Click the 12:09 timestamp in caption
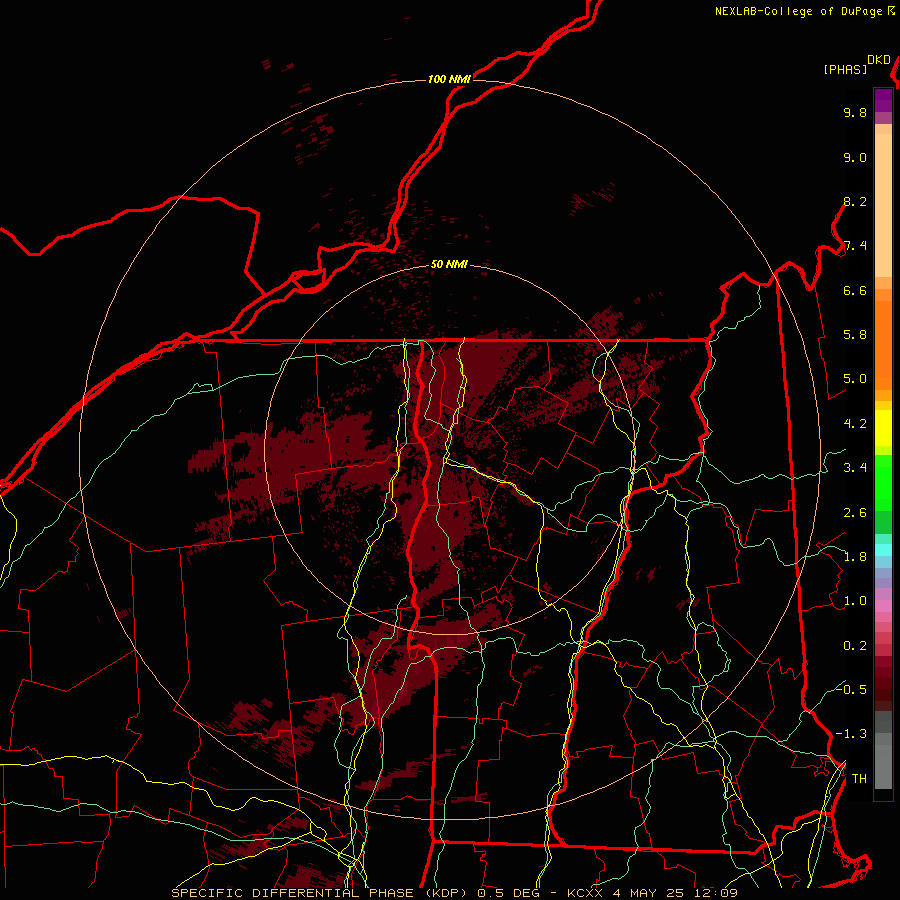This screenshot has height=900, width=900. coord(716,893)
